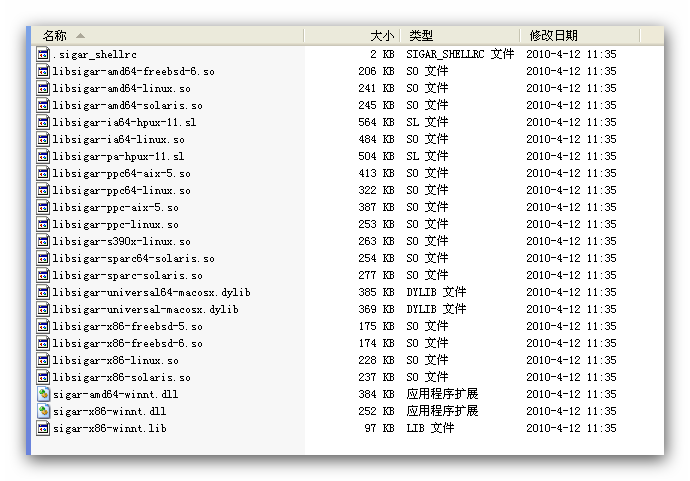The width and height of the screenshot is (690, 481).
Task: Select file name libsigar-ppc-aix-5.so
Action: point(115,208)
